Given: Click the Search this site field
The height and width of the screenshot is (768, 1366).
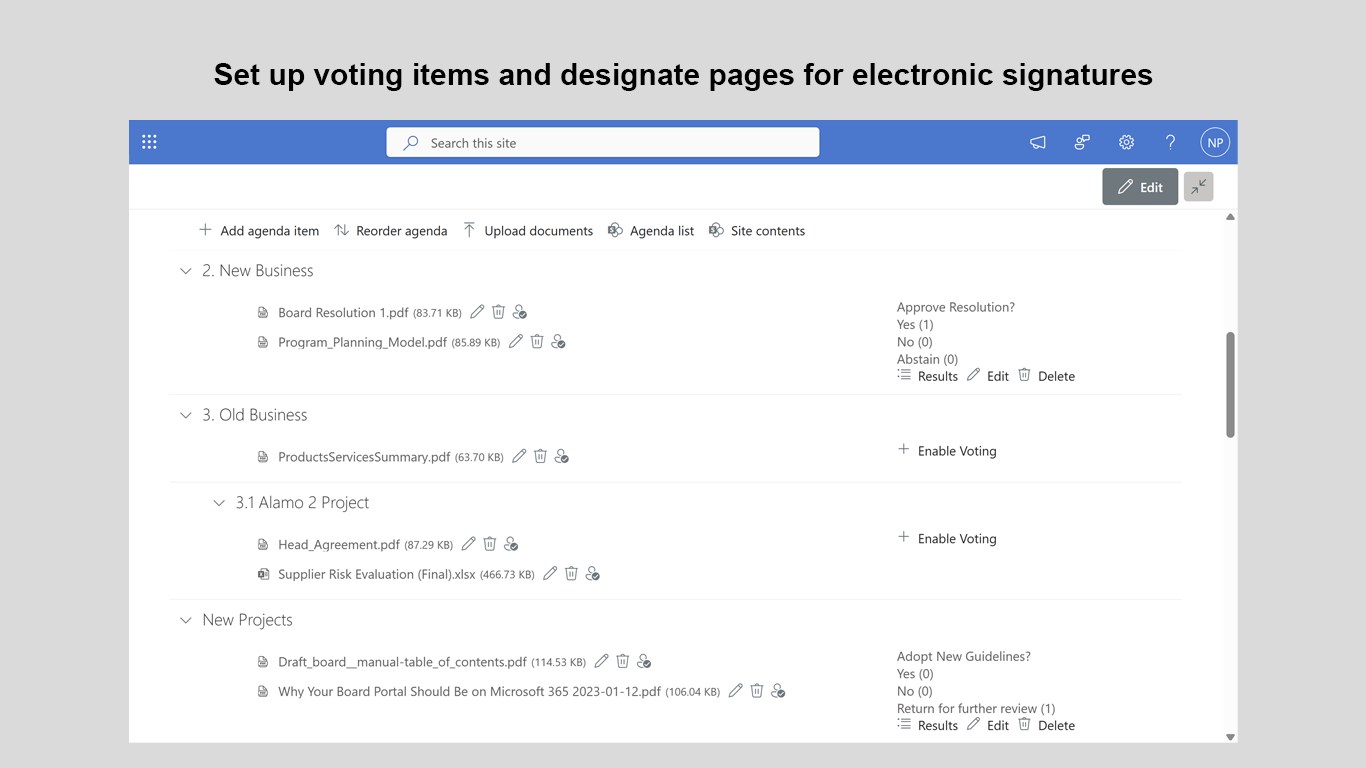Looking at the screenshot, I should tap(602, 143).
